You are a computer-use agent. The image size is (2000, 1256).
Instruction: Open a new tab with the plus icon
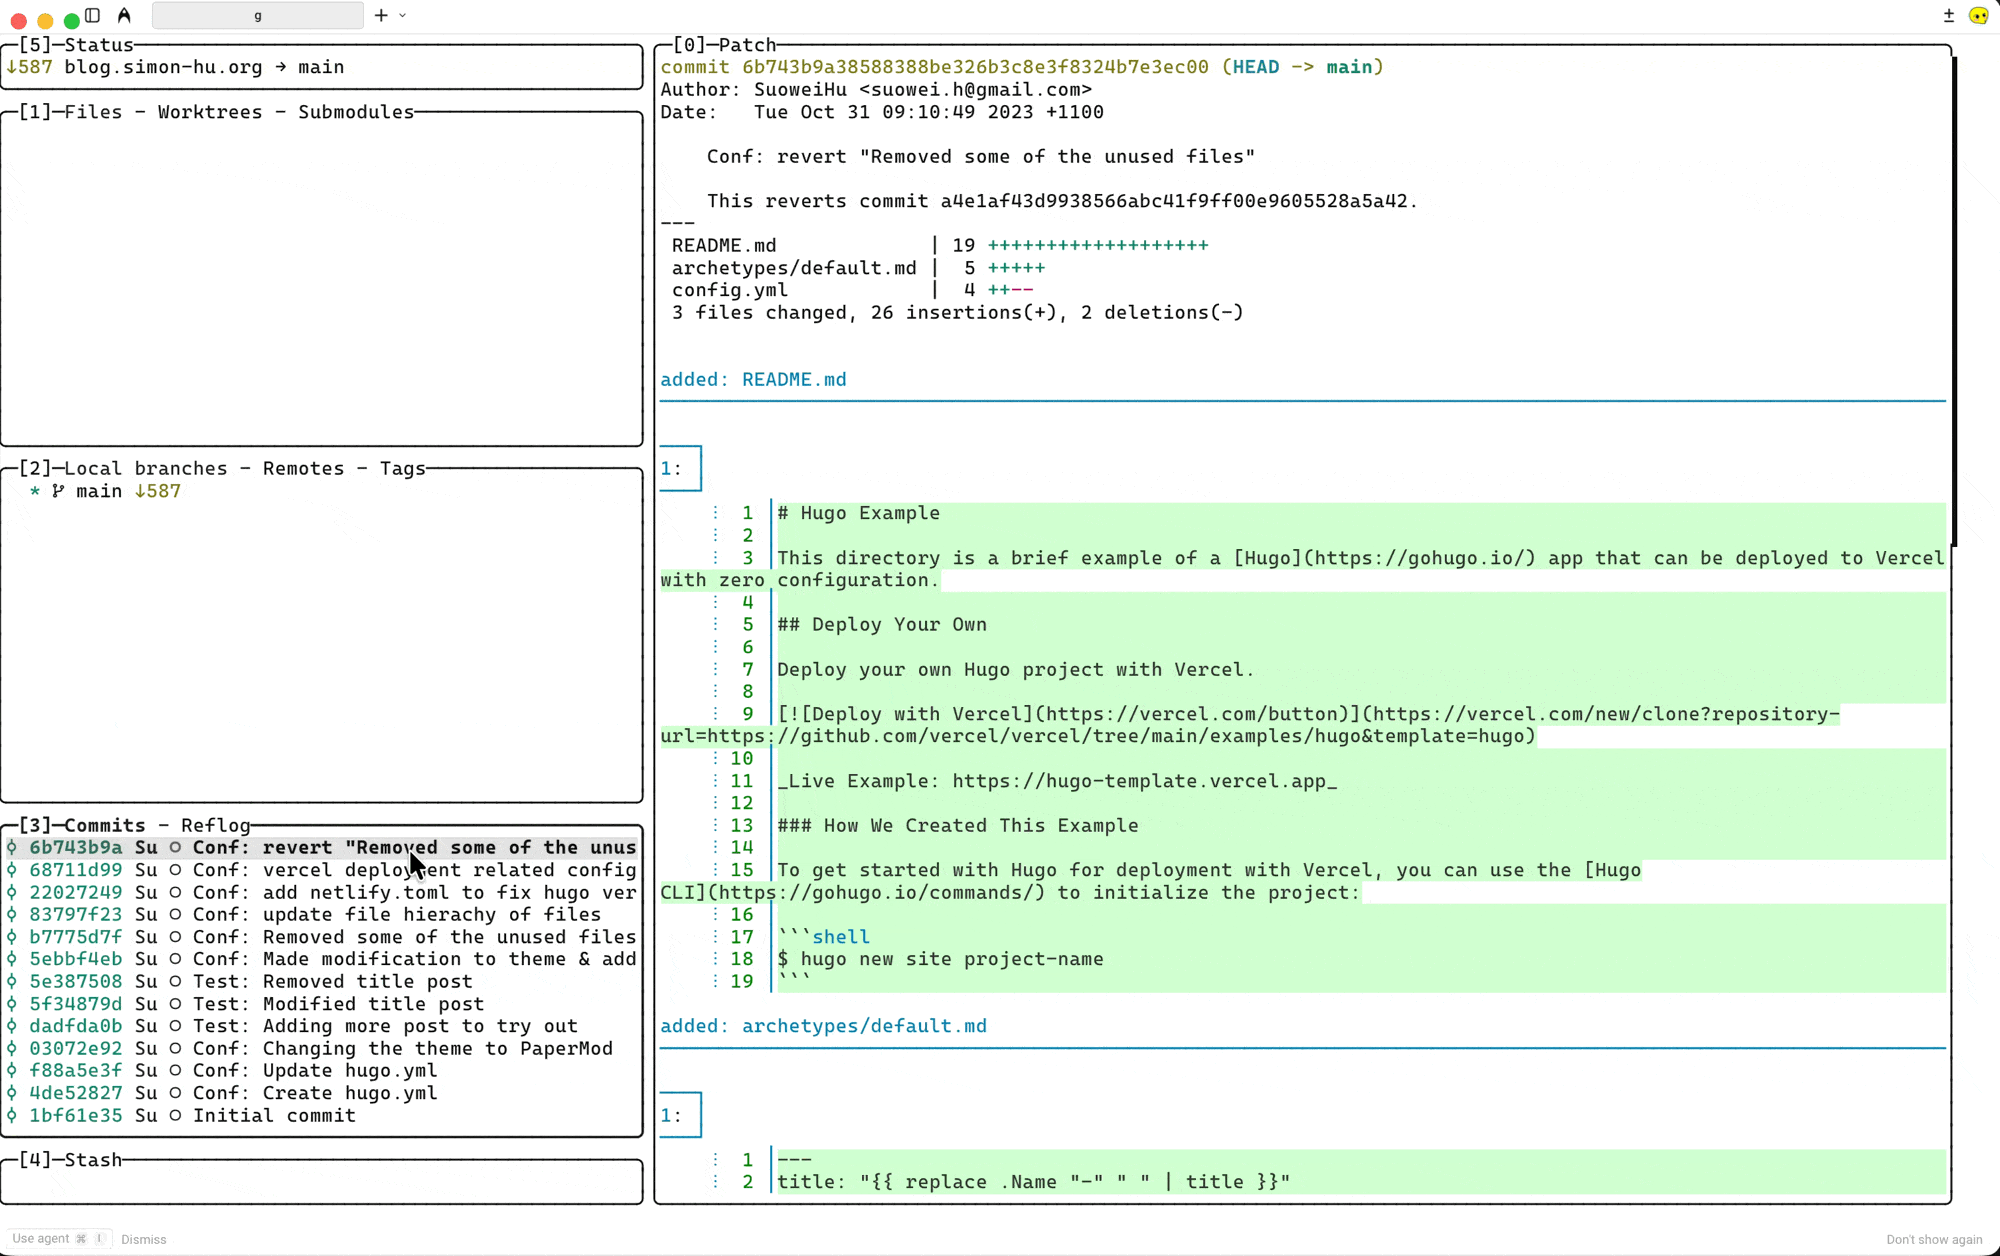point(381,15)
